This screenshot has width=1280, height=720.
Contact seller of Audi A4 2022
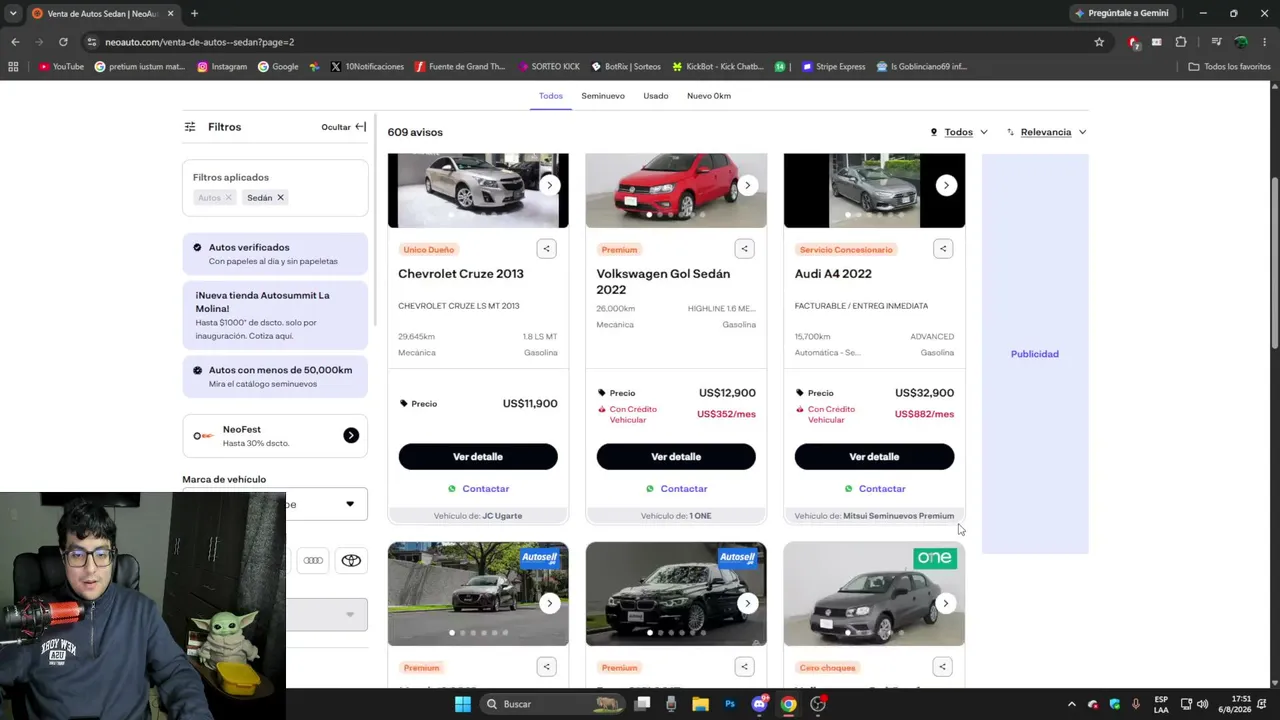tap(874, 489)
